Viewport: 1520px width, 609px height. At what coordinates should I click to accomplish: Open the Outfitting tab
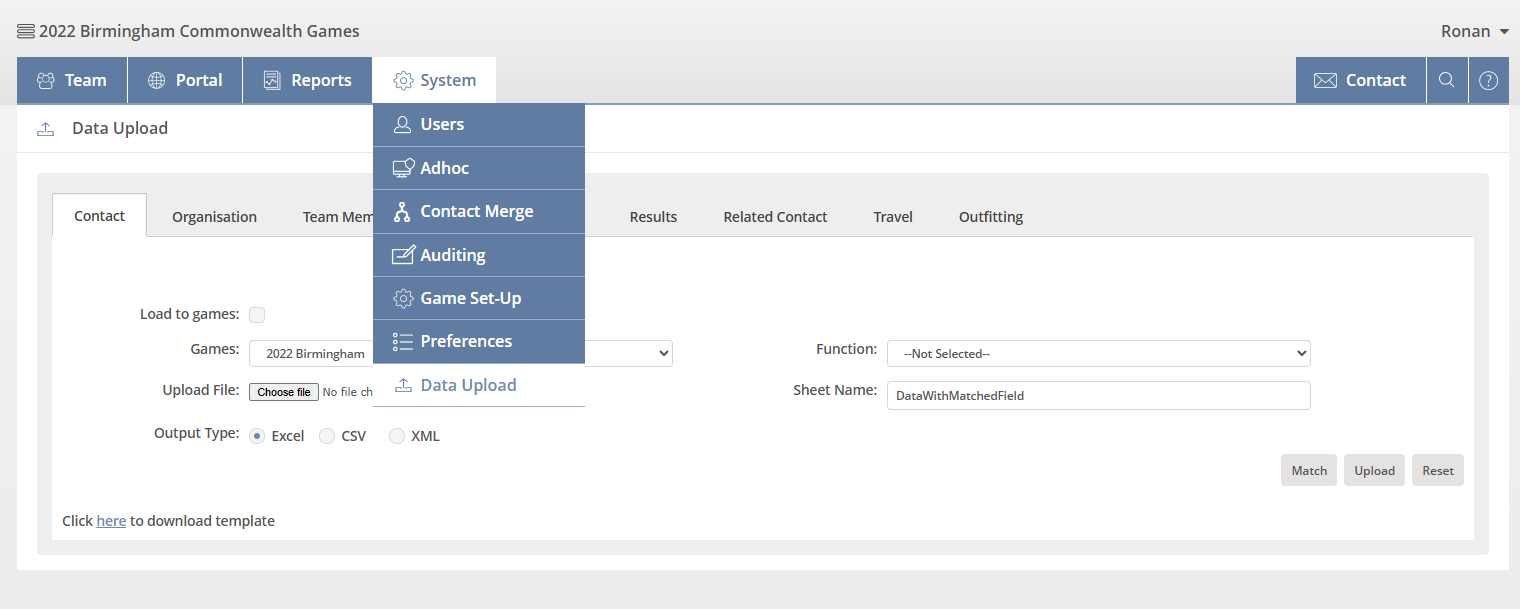[990, 216]
